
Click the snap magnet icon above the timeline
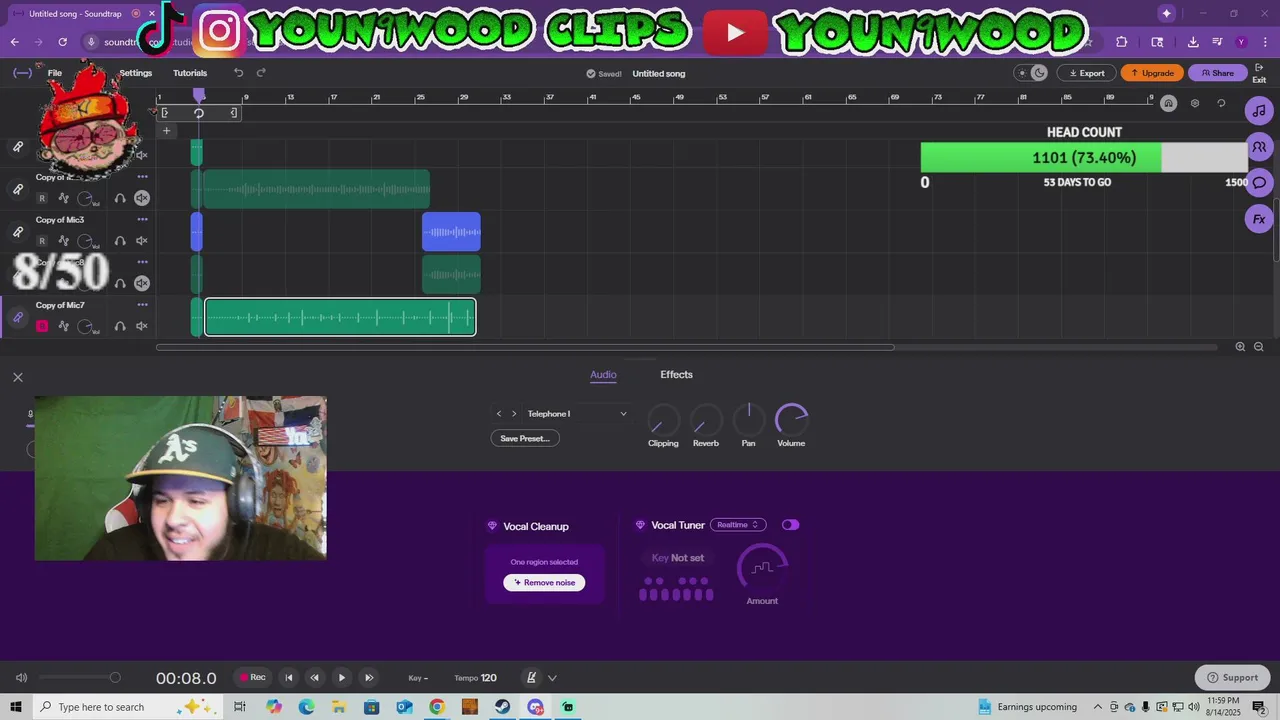pos(1168,103)
